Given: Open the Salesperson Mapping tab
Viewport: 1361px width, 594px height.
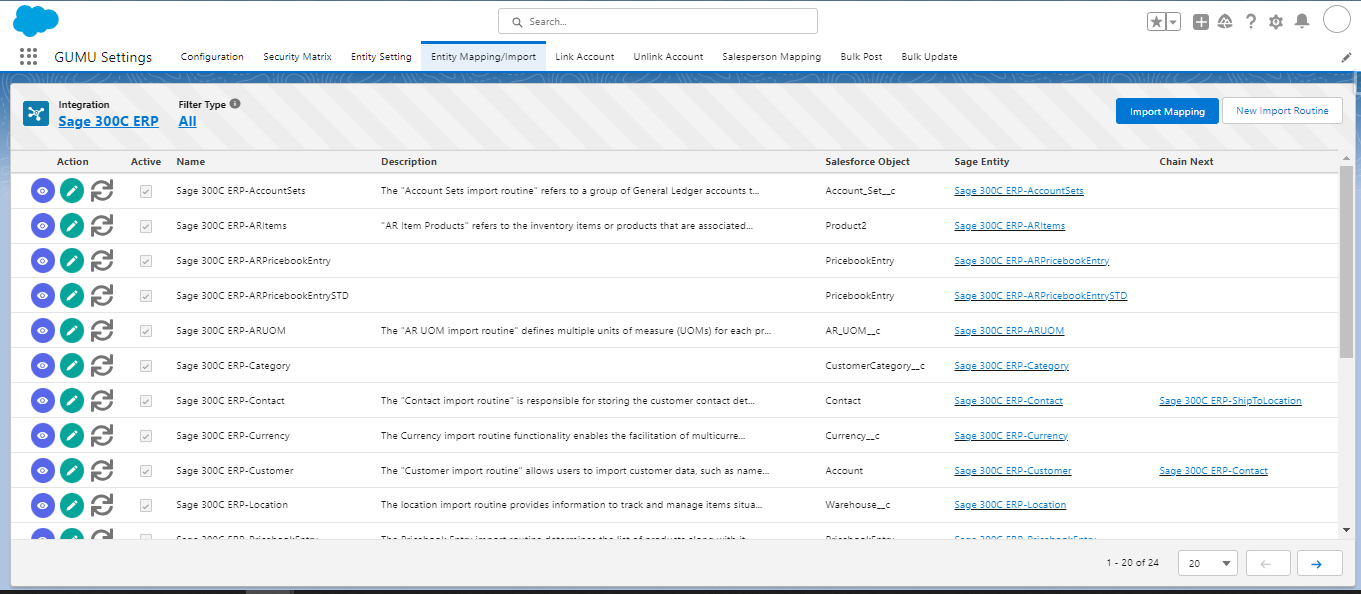Looking at the screenshot, I should coord(772,57).
